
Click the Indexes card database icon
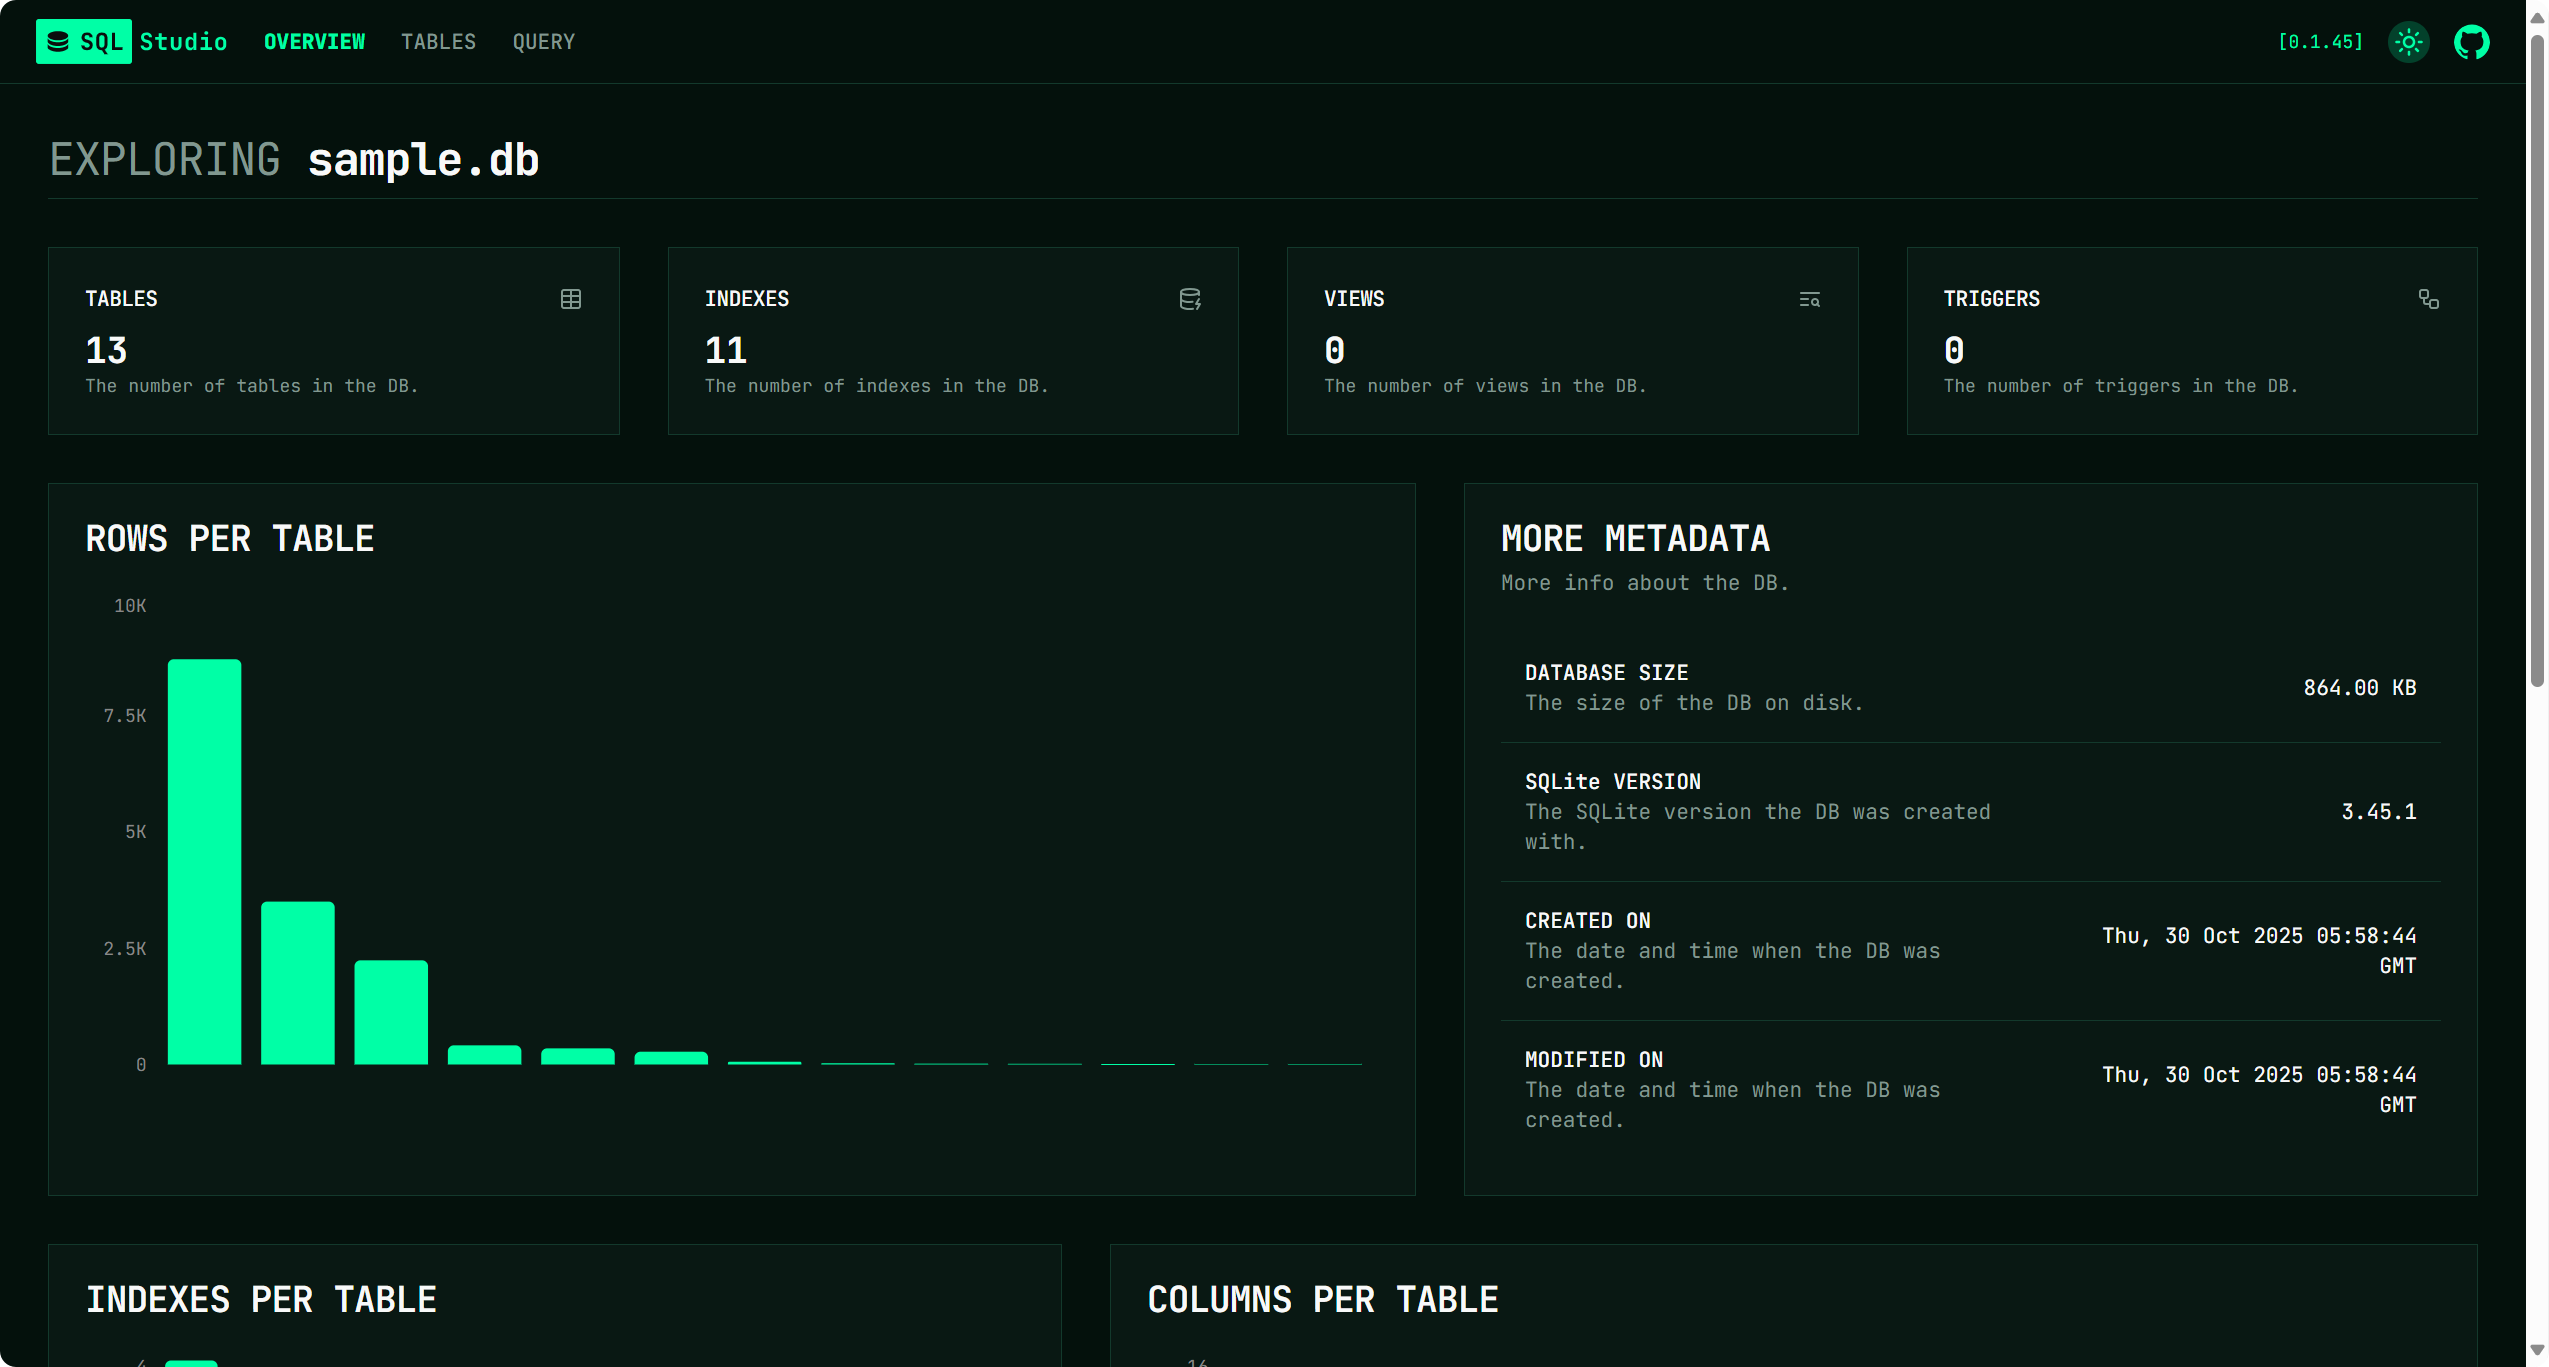click(1190, 299)
